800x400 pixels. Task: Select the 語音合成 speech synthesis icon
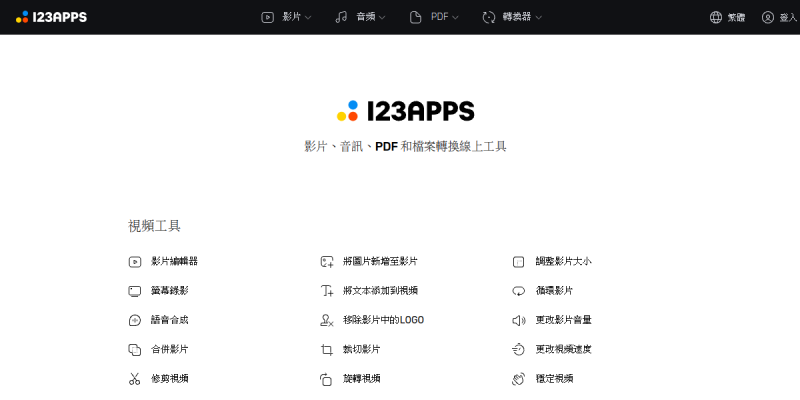pyautogui.click(x=134, y=320)
